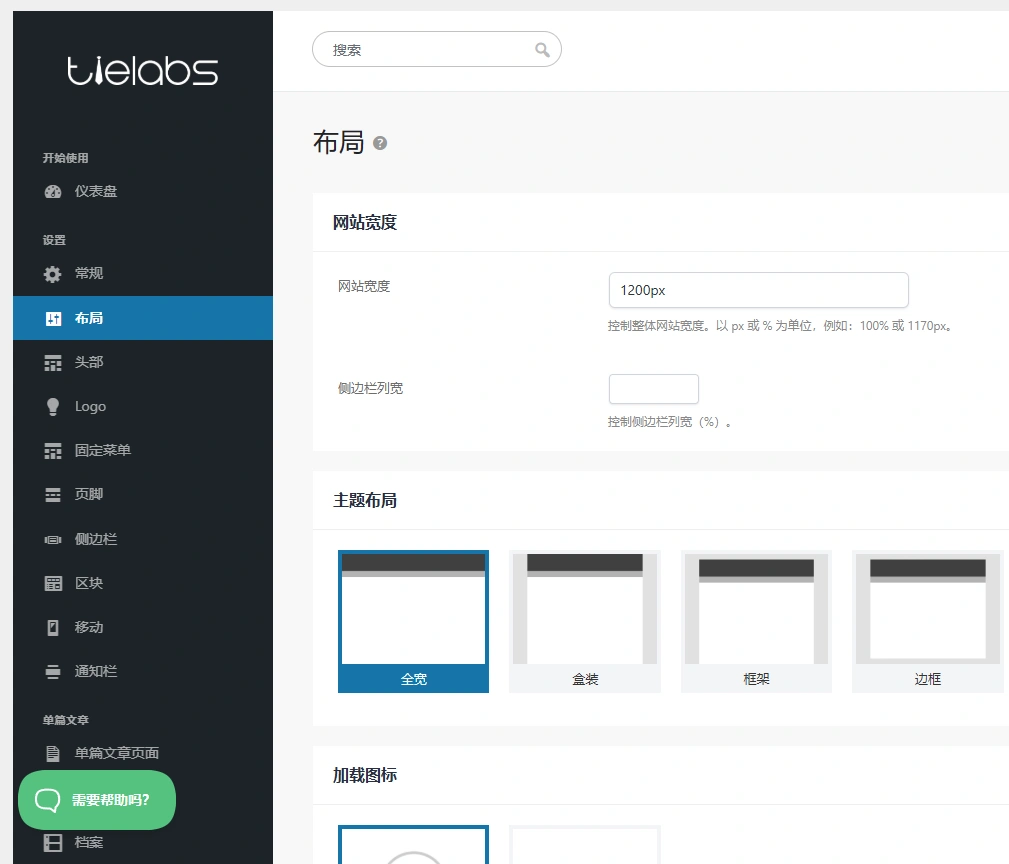1009x864 pixels.
Task: Click the 通知栏 notification bar icon
Action: [52, 671]
